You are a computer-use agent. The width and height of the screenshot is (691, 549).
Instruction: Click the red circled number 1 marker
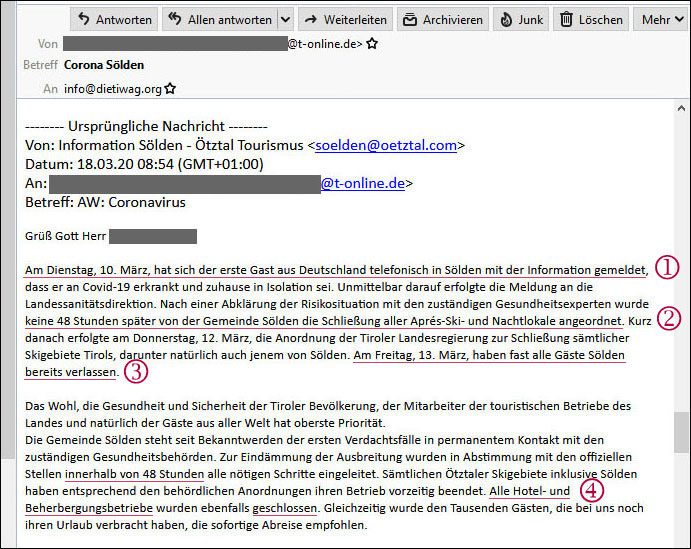[667, 267]
